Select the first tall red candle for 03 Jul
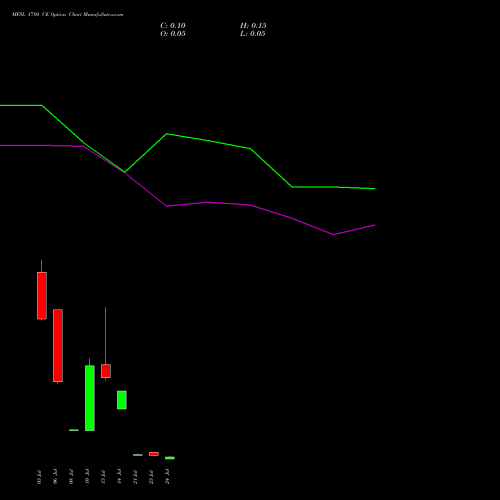The image size is (500, 500). [42, 296]
